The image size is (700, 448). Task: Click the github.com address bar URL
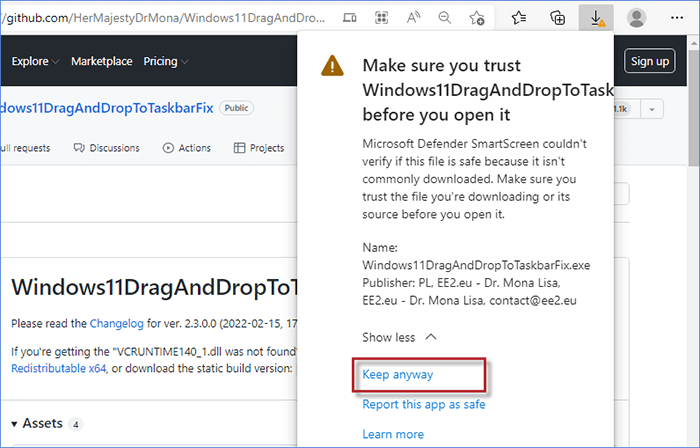[x=164, y=18]
